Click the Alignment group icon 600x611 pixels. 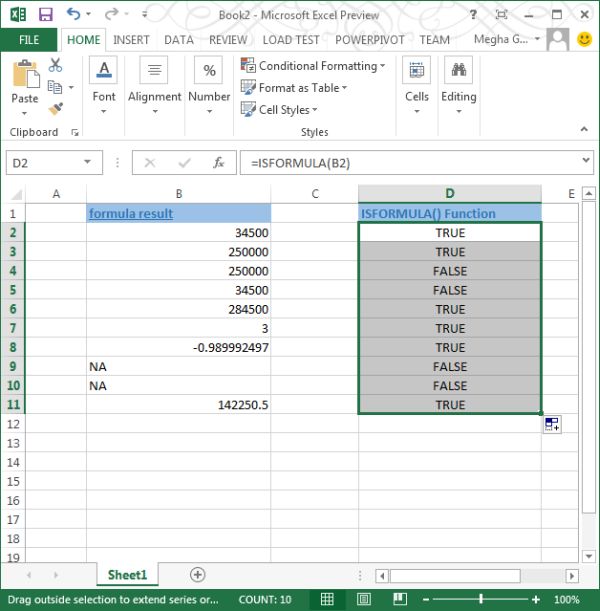(154, 70)
